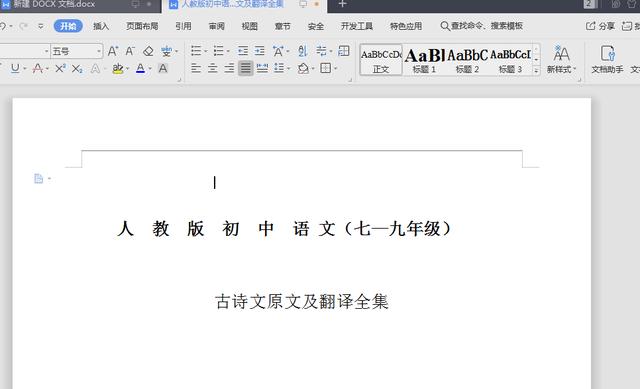
Task: Decrease font size with the A- icon
Action: pos(130,51)
